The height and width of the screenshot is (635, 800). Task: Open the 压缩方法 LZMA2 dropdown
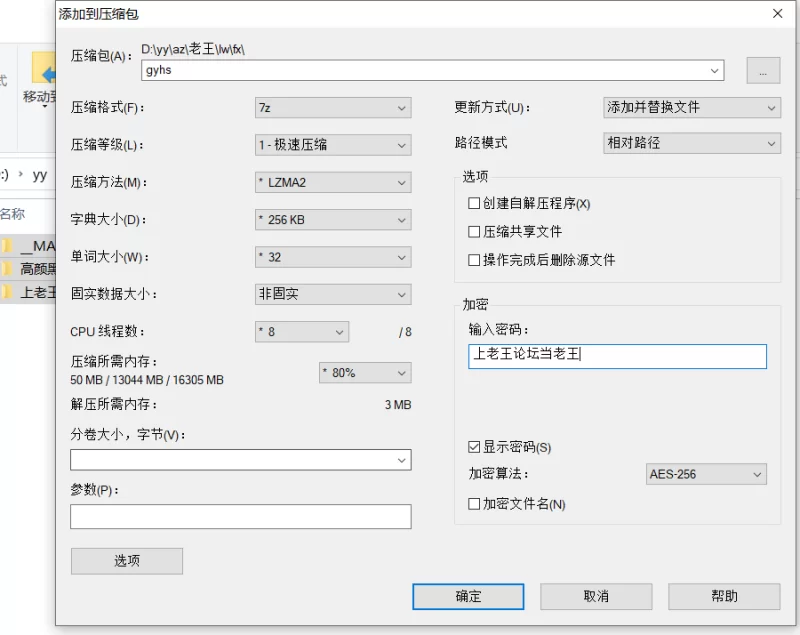click(x=333, y=182)
